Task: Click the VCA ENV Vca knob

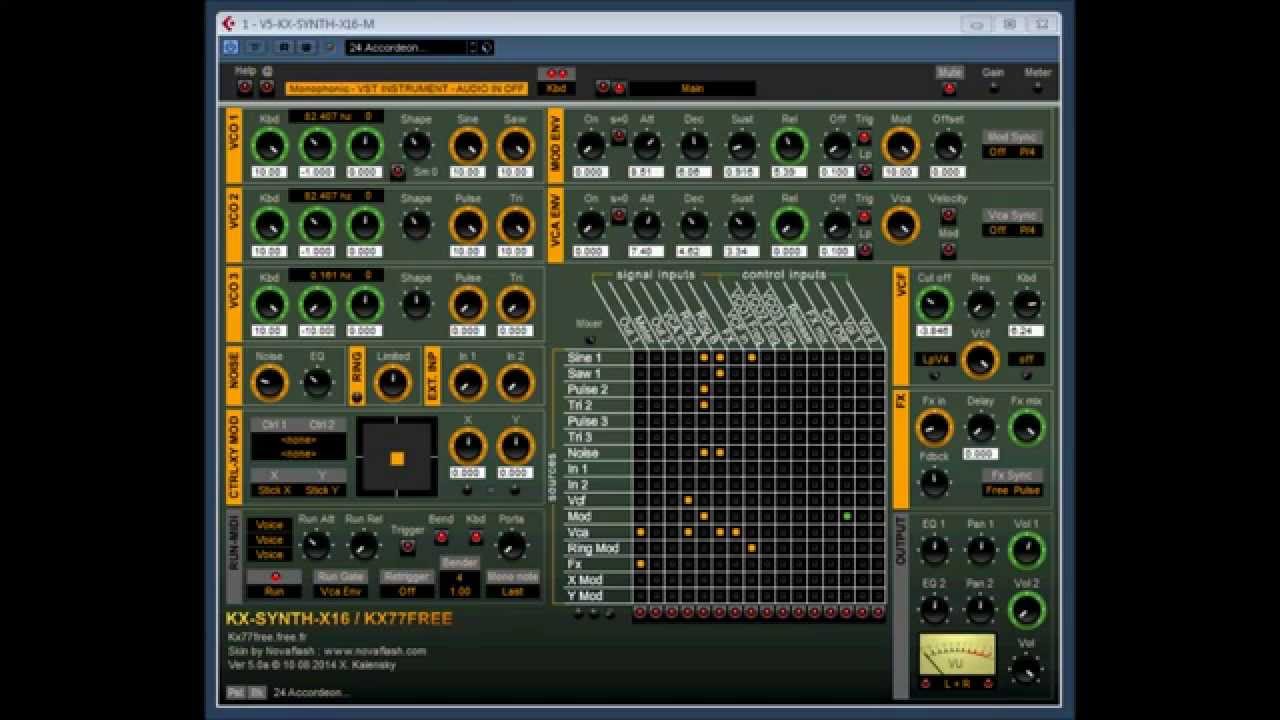Action: (x=900, y=225)
